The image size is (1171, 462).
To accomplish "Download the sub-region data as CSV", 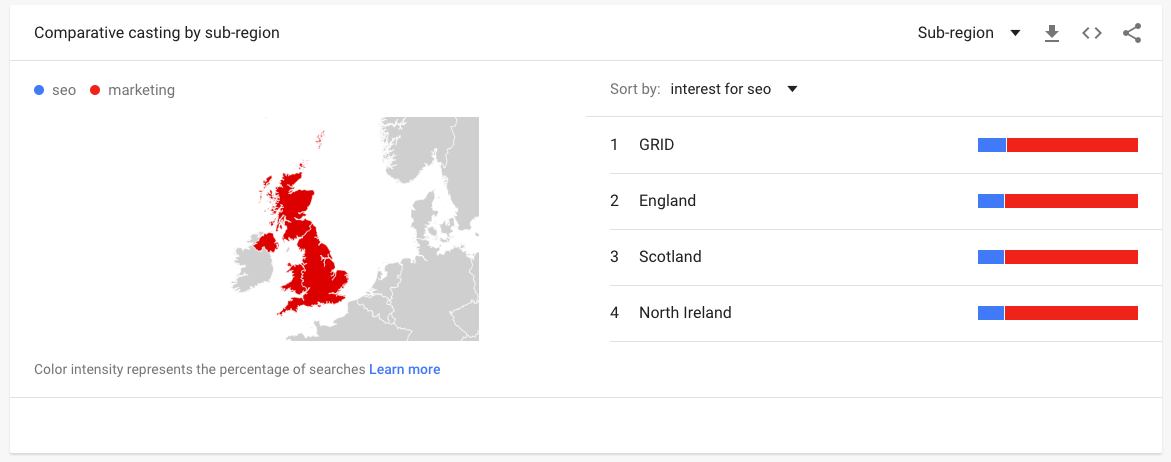I will 1052,34.
